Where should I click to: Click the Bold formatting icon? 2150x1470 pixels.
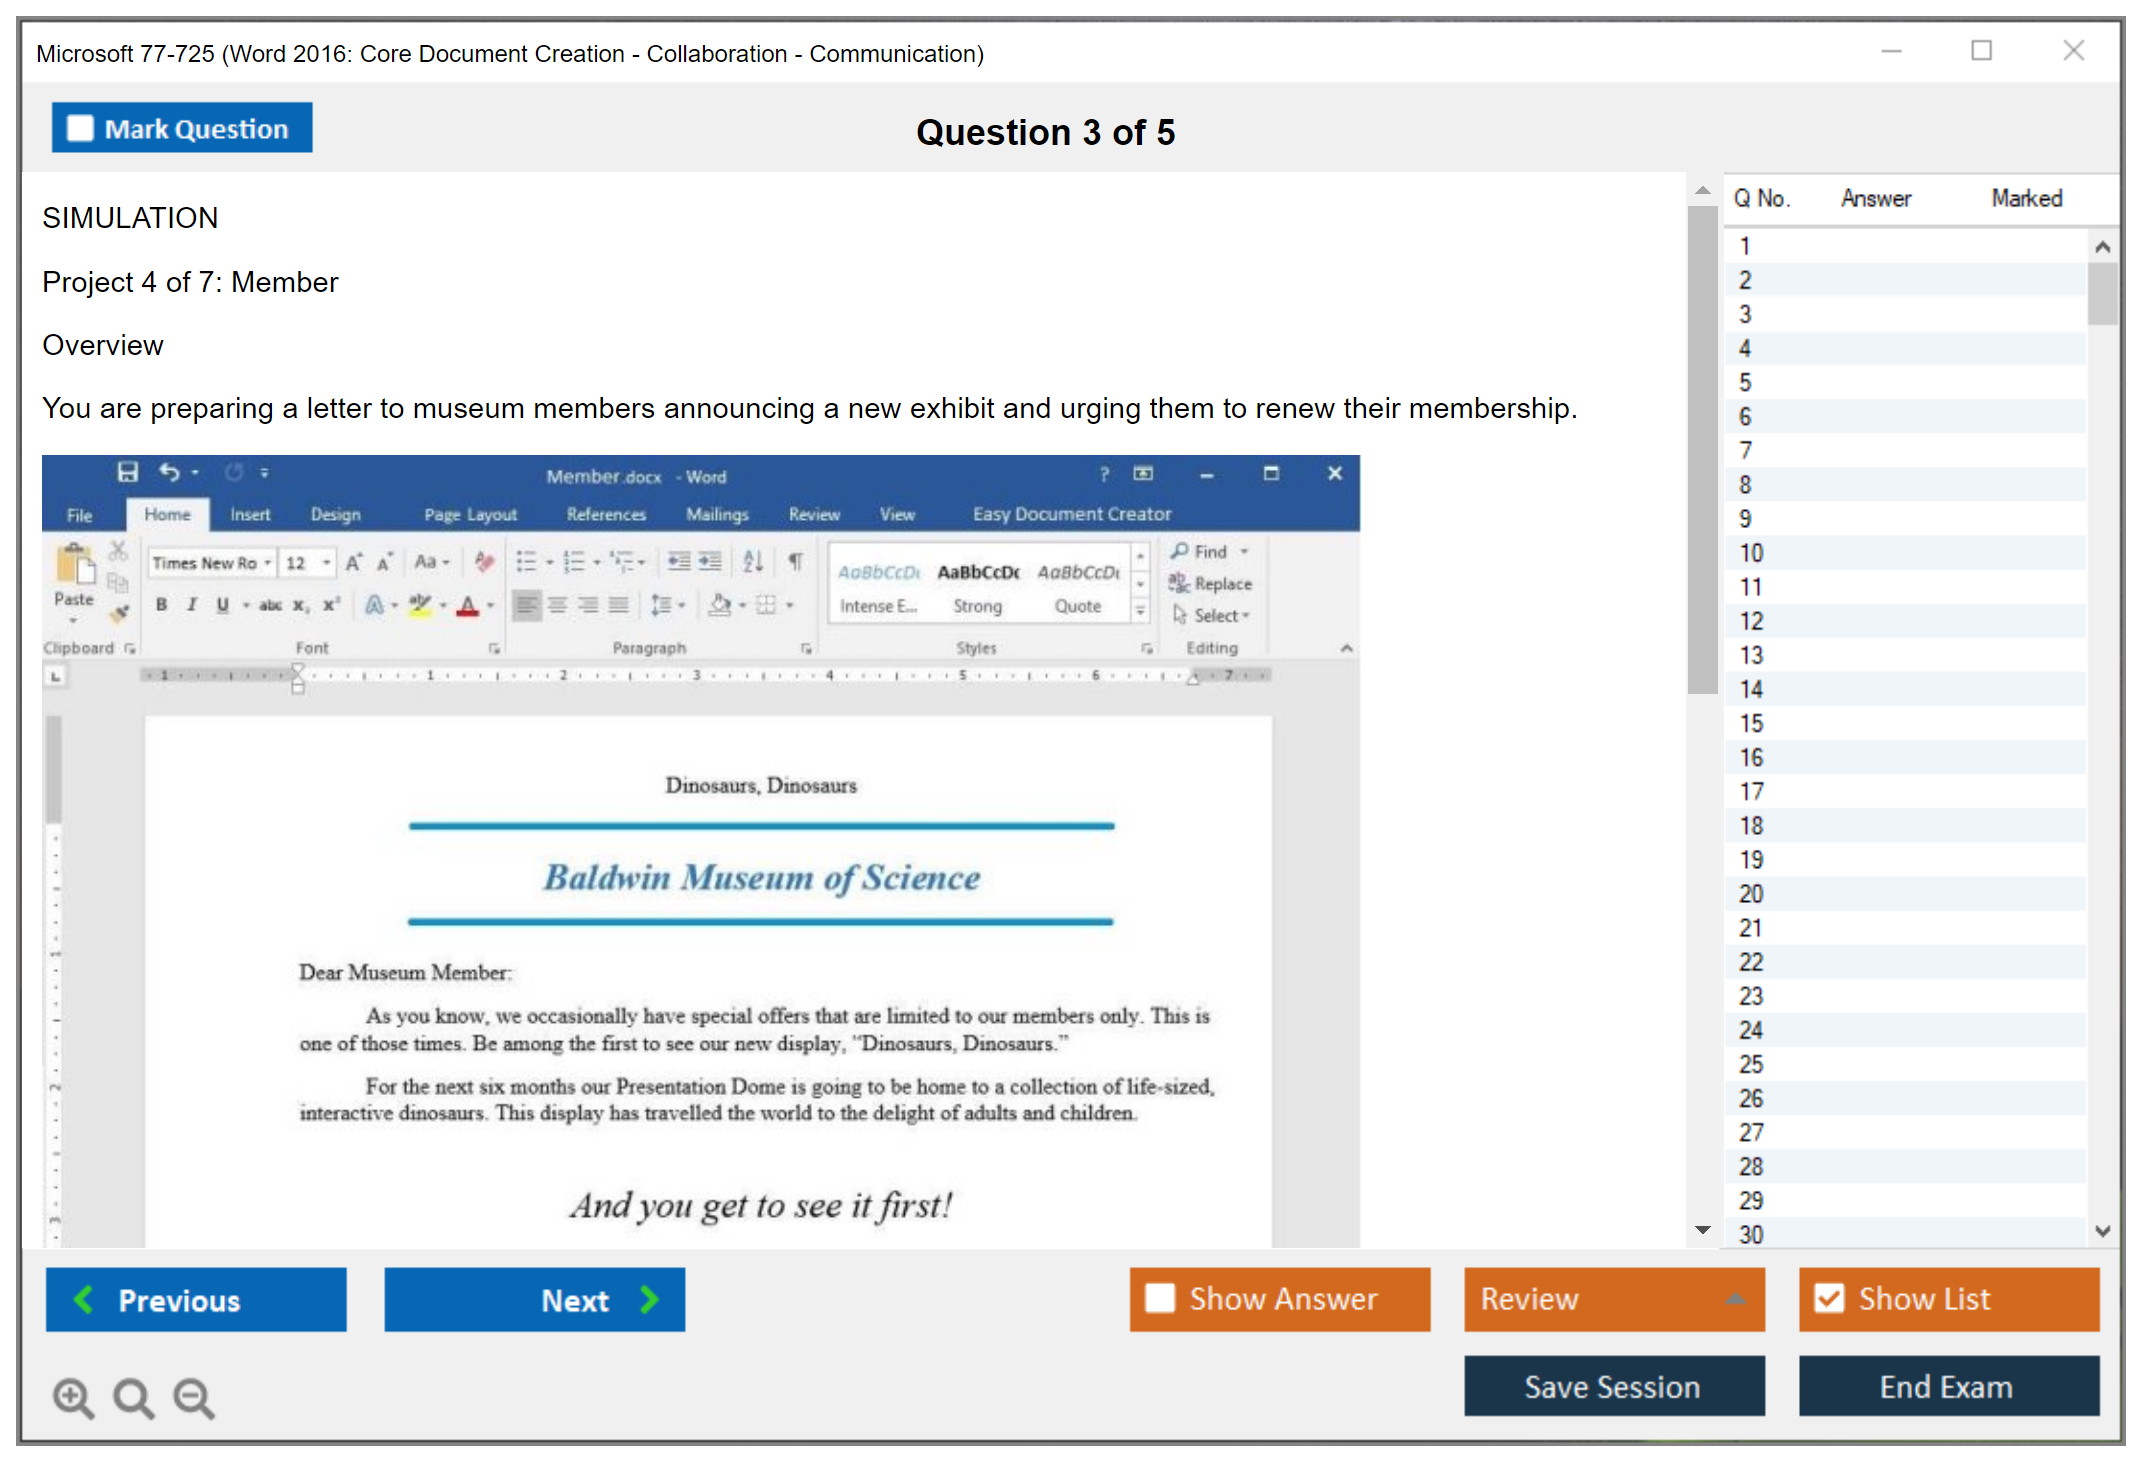point(161,605)
